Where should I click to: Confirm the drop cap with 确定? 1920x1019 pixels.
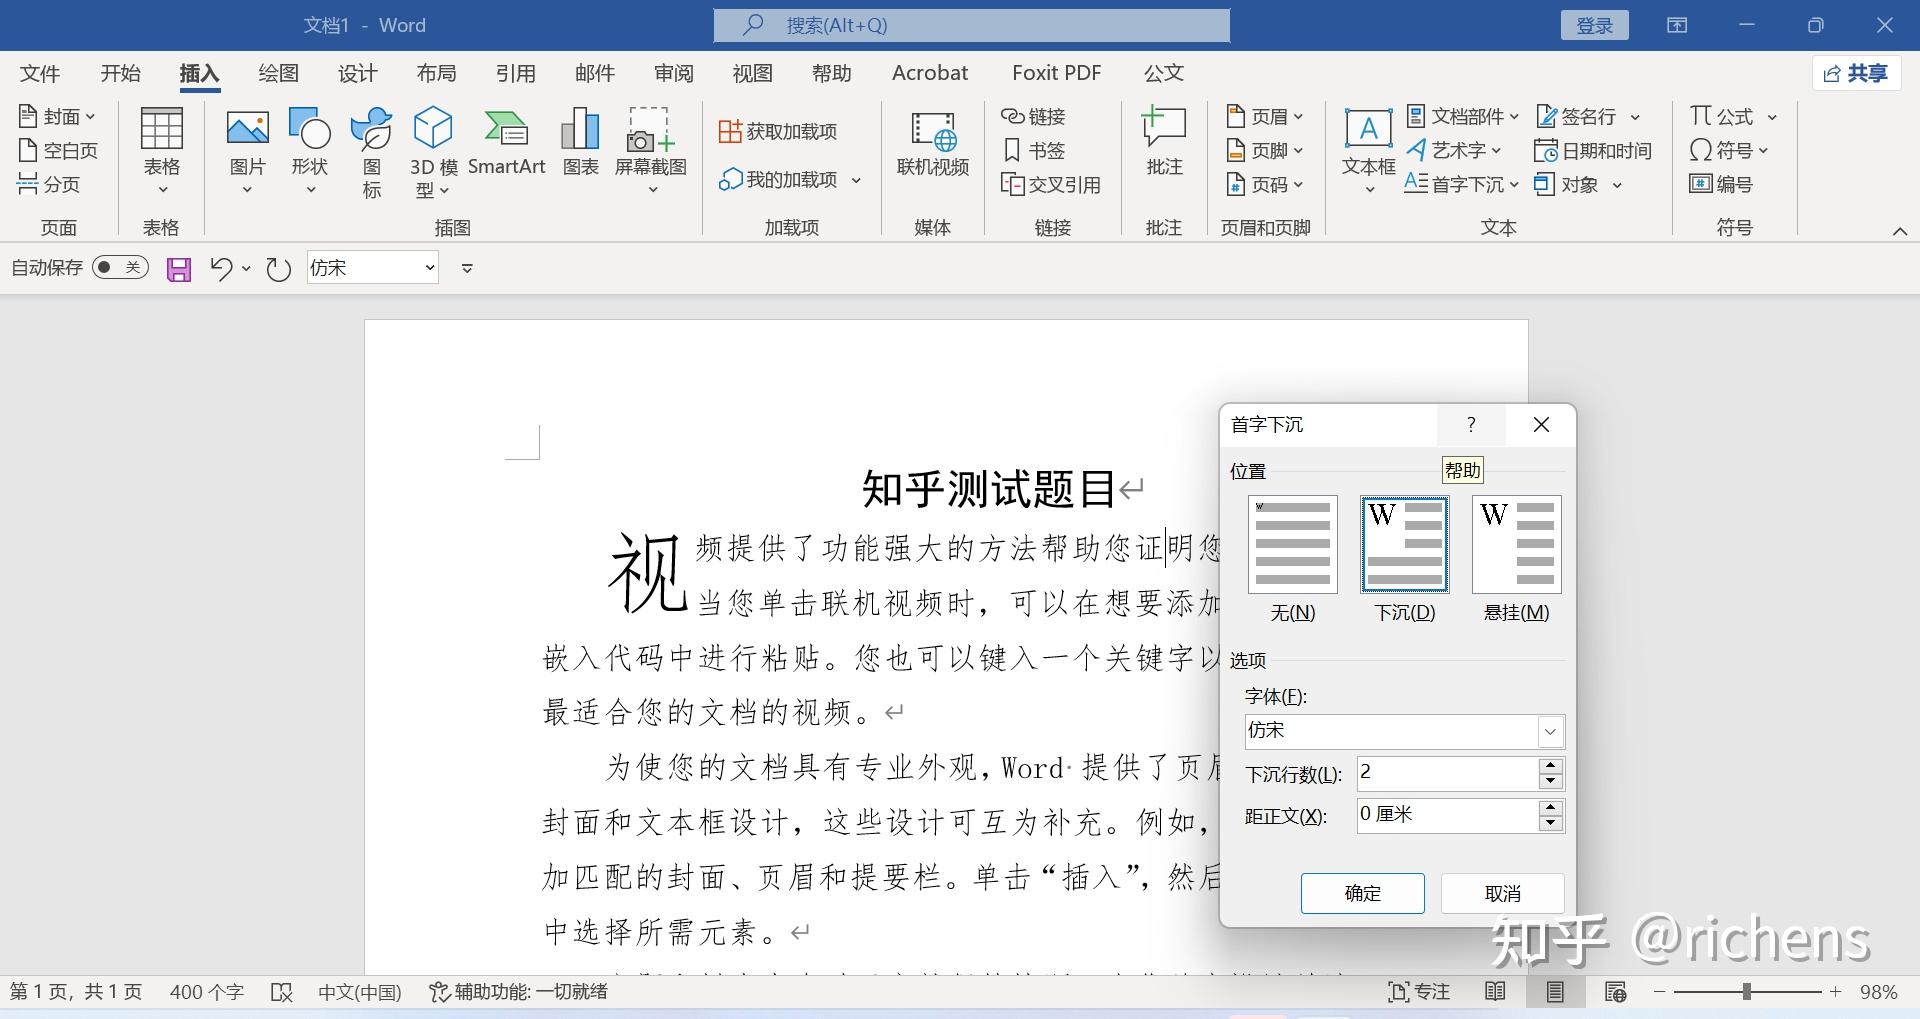pos(1362,893)
